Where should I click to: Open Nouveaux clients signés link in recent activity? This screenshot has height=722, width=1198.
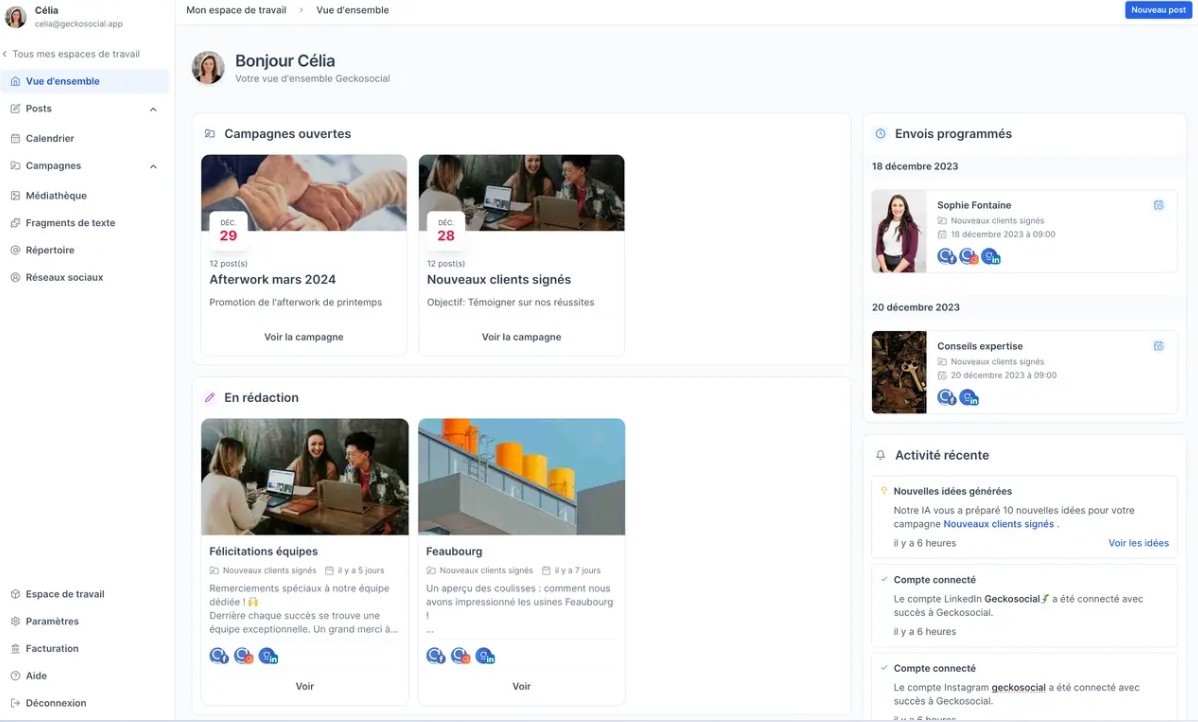click(x=998, y=524)
